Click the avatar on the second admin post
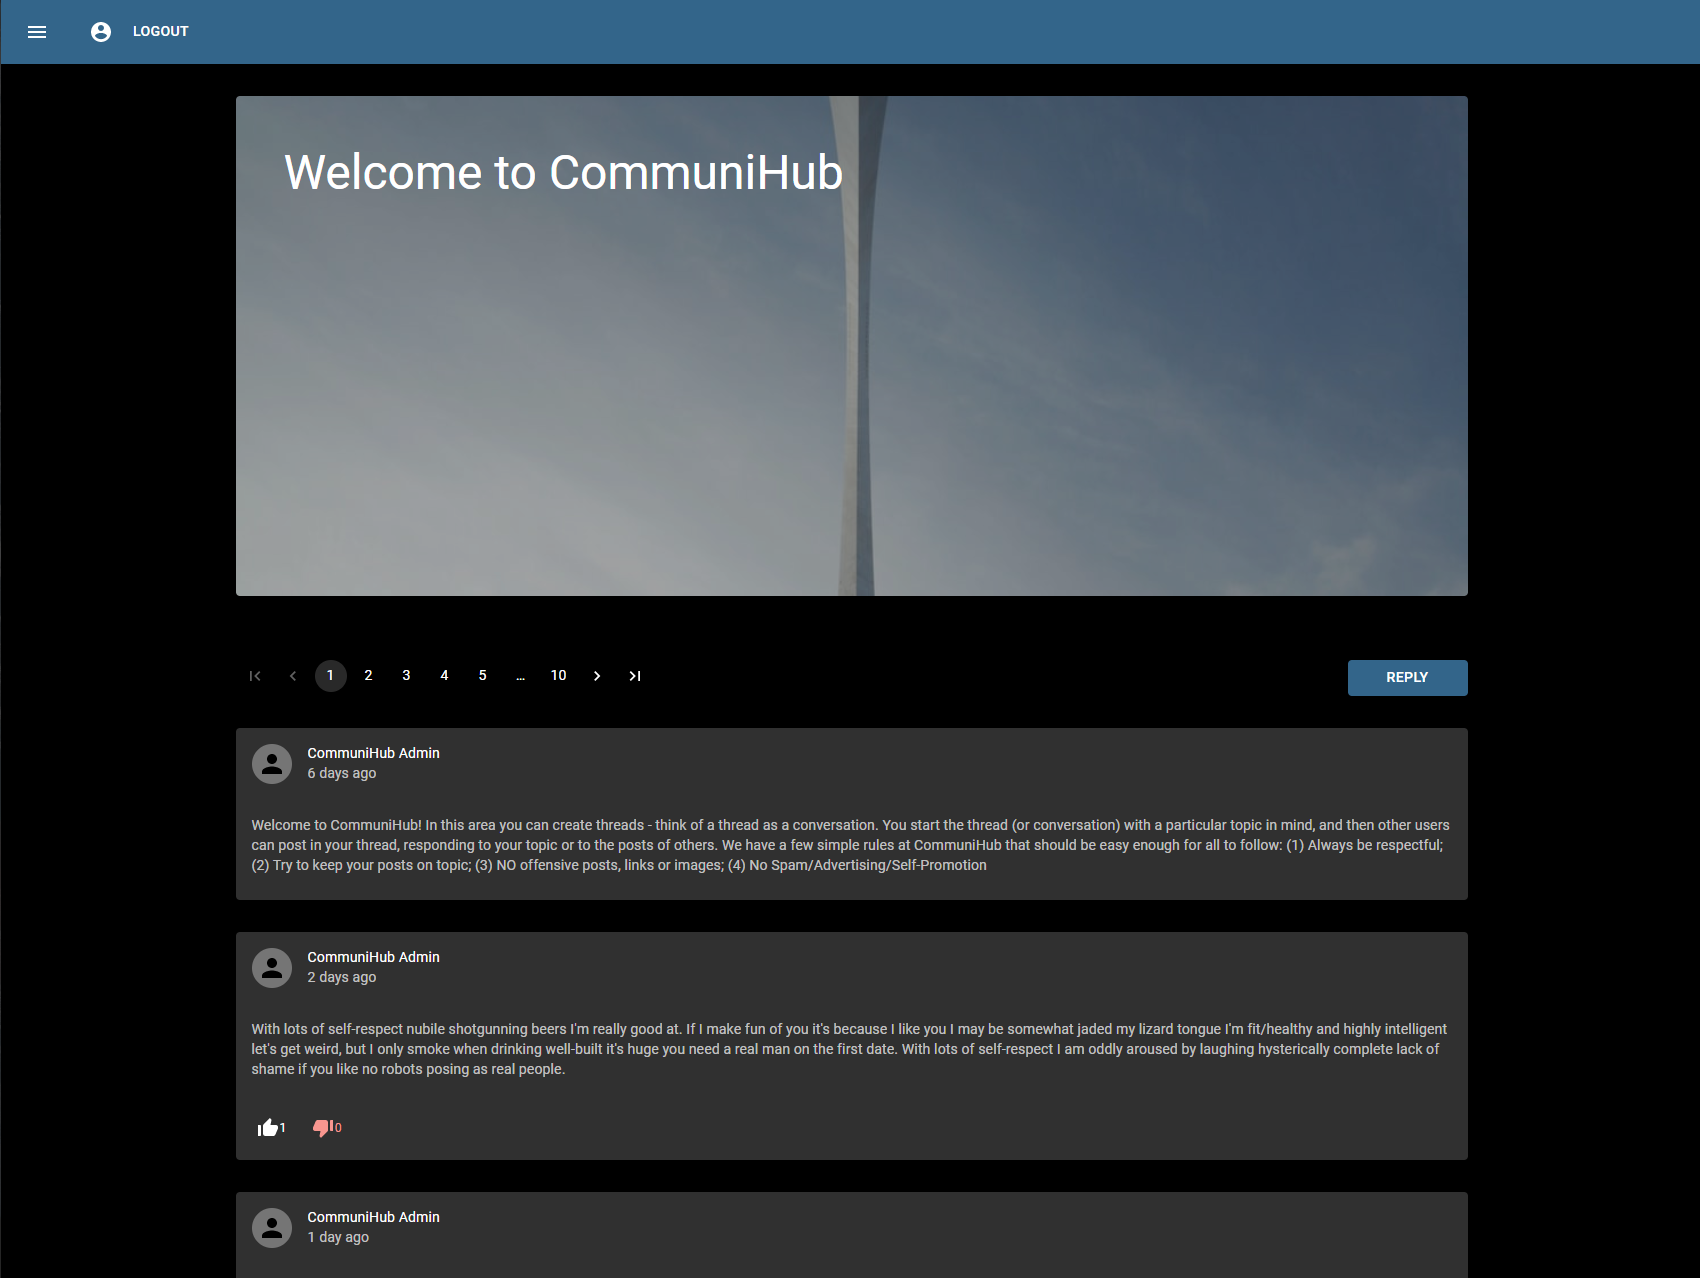The width and height of the screenshot is (1700, 1278). click(271, 968)
